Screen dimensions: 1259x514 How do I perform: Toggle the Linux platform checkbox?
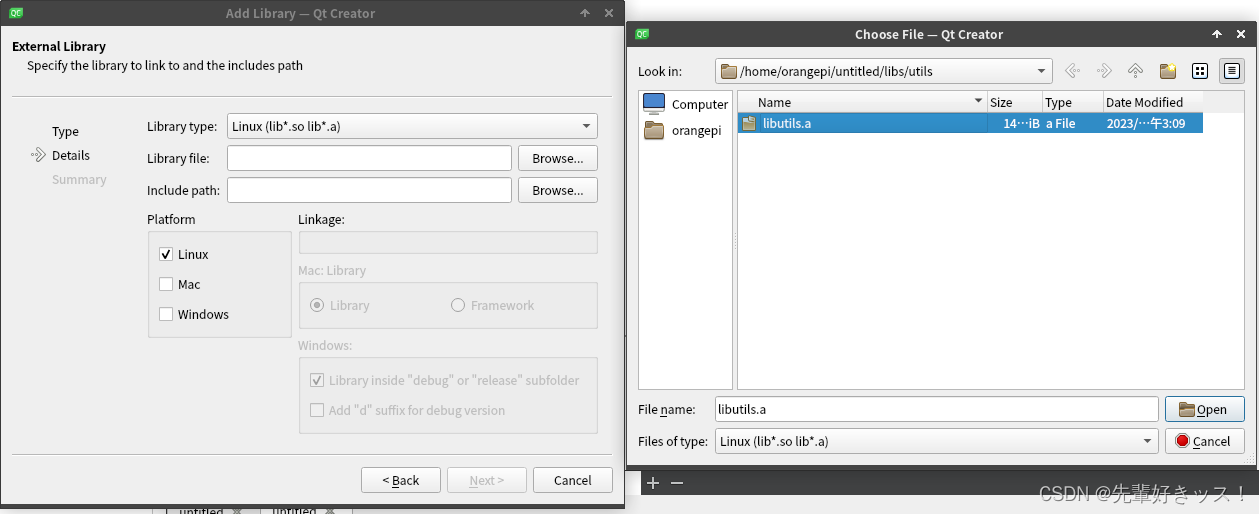pos(166,254)
